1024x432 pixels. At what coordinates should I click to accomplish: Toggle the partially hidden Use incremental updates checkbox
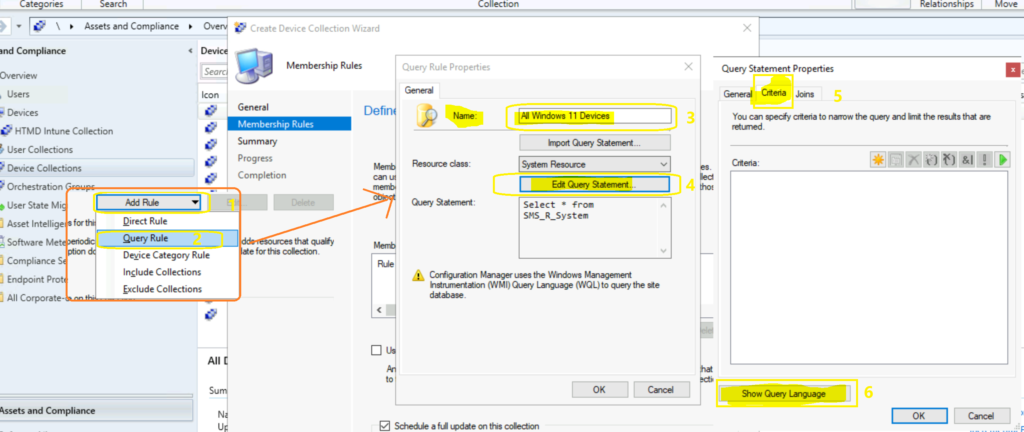point(376,350)
